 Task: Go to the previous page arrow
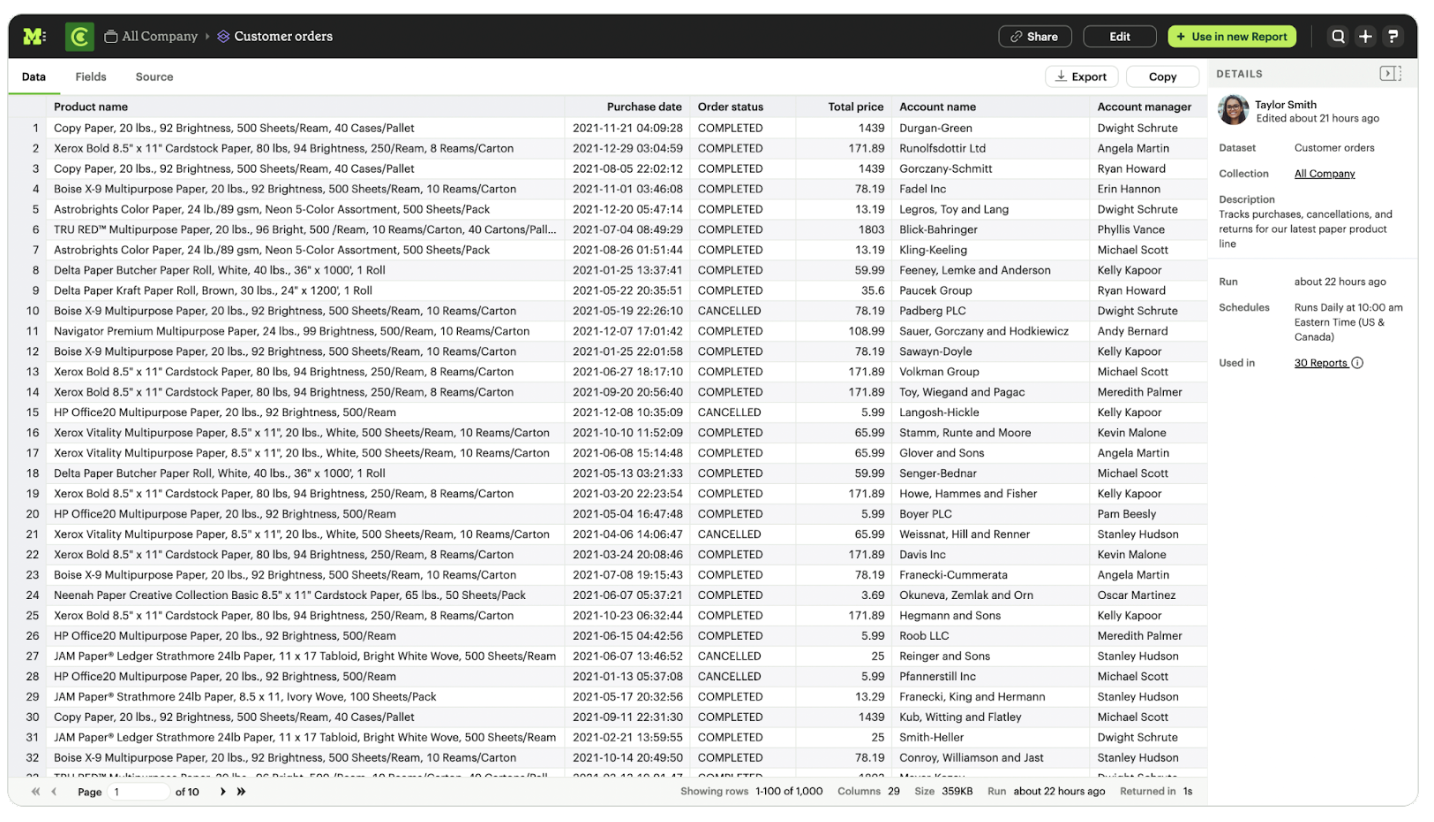point(54,792)
